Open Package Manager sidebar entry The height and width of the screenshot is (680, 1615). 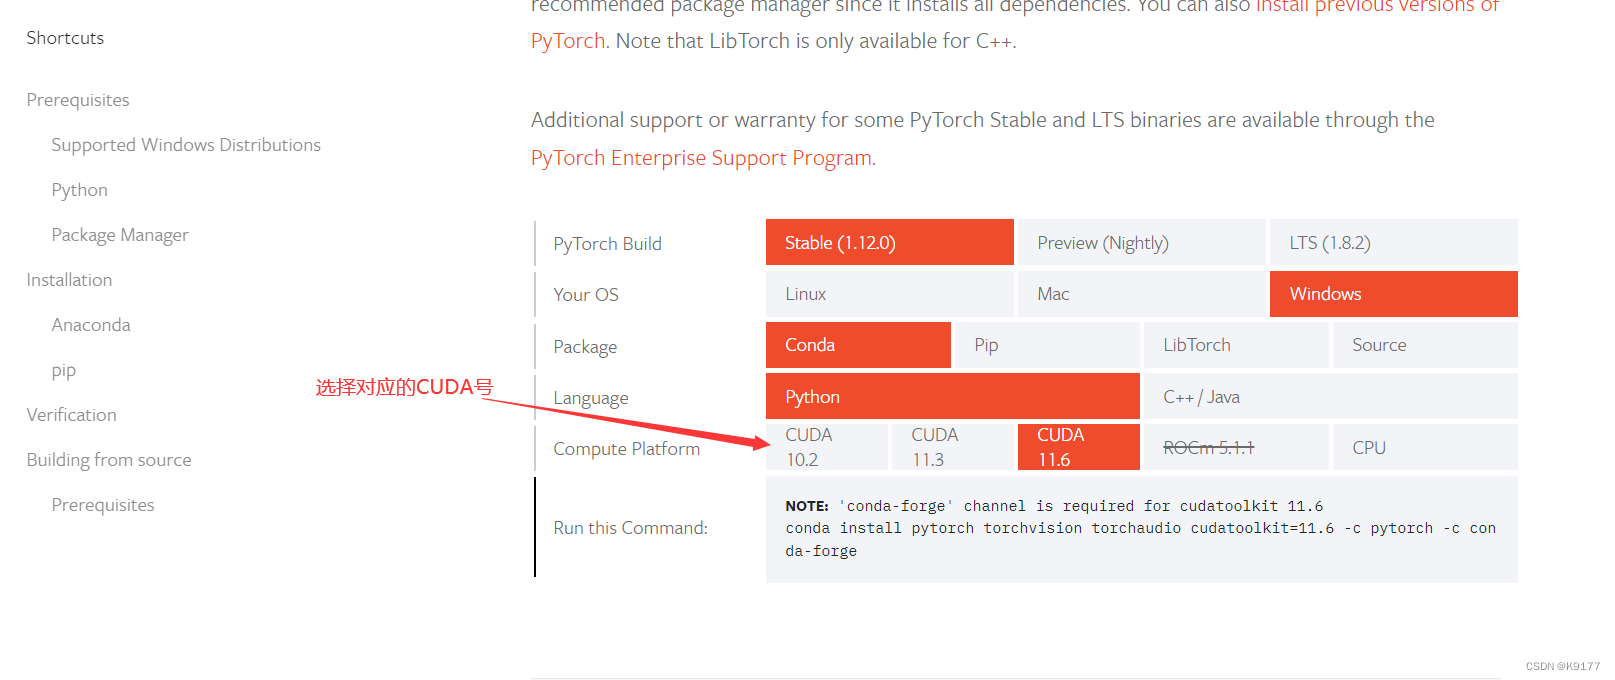(120, 235)
